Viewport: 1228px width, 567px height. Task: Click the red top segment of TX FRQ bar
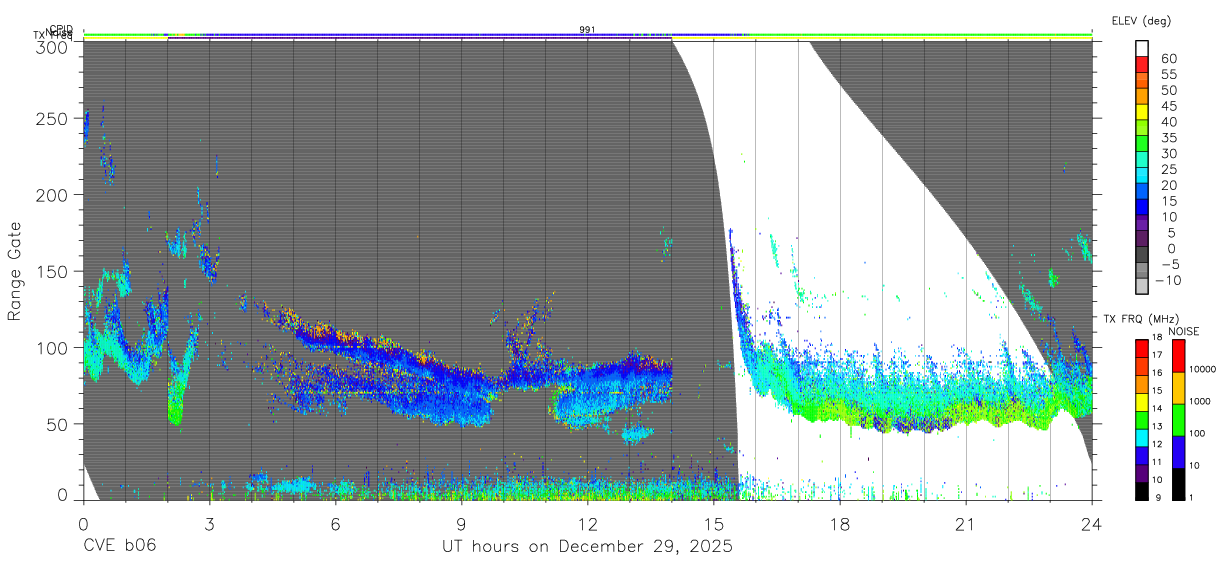(1143, 347)
